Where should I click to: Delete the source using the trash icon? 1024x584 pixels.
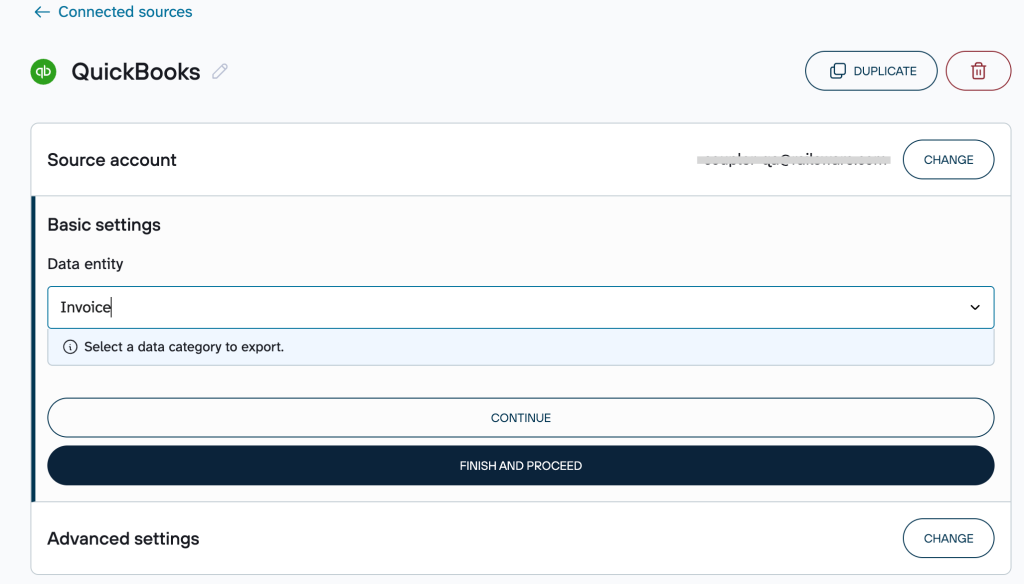(x=978, y=71)
